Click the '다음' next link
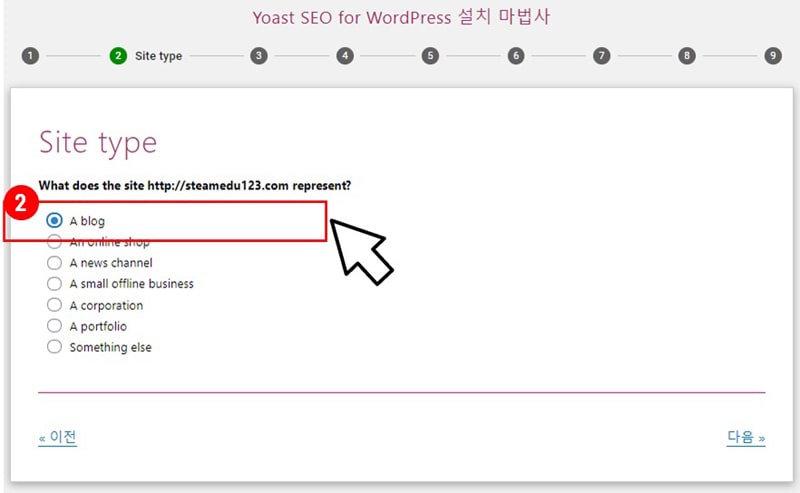This screenshot has width=800, height=493. click(x=746, y=437)
